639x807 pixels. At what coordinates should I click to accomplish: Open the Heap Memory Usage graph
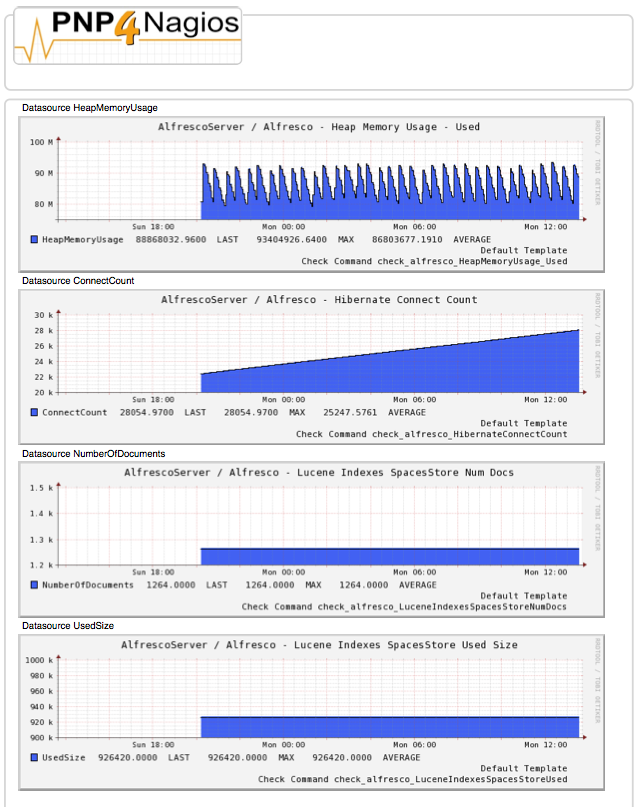pos(312,194)
